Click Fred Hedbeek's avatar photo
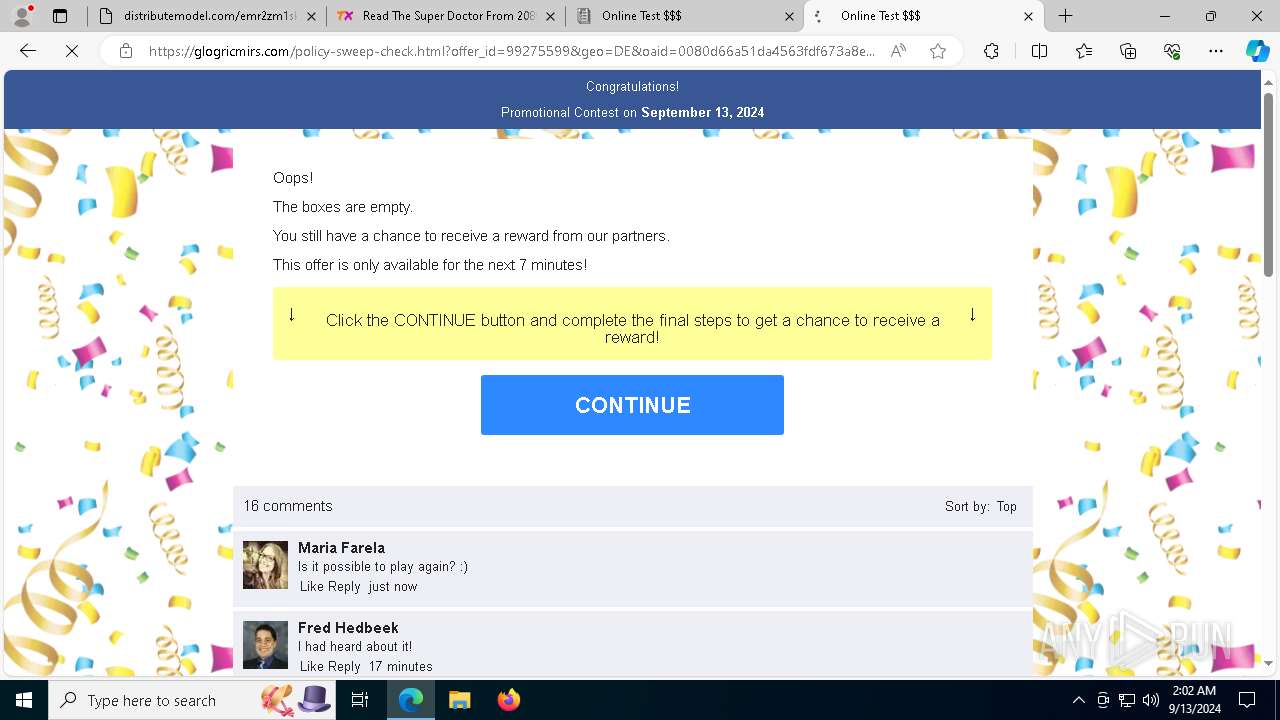This screenshot has height=720, width=1280. [x=265, y=646]
